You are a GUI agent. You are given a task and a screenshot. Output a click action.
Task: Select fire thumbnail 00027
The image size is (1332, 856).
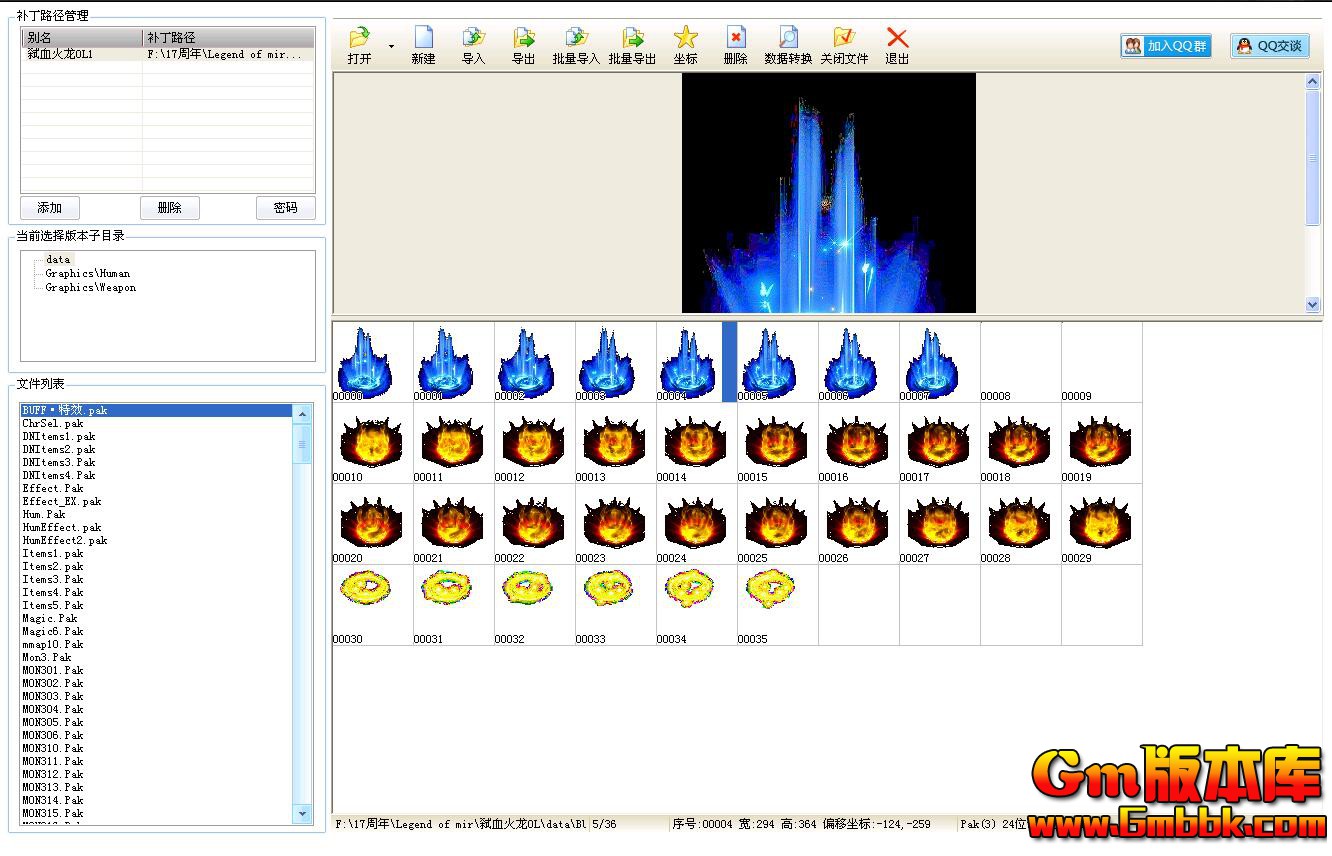[x=940, y=524]
